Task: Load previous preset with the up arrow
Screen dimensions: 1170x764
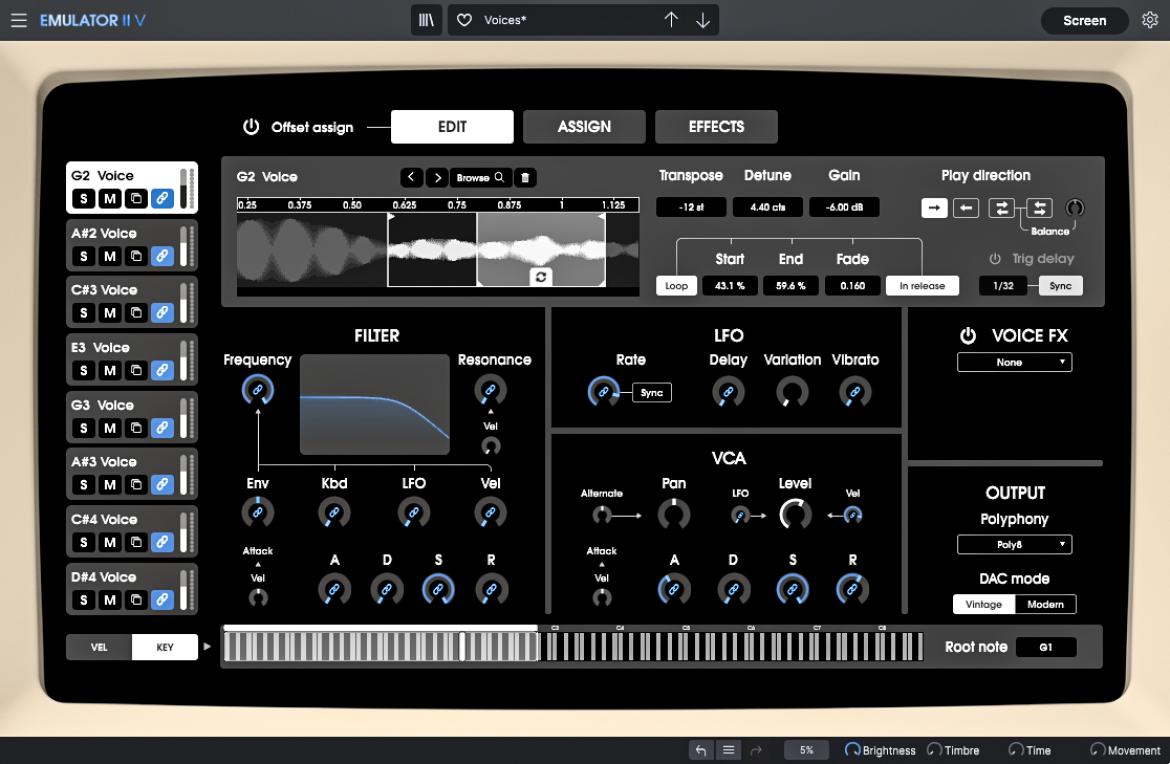Action: [x=671, y=20]
